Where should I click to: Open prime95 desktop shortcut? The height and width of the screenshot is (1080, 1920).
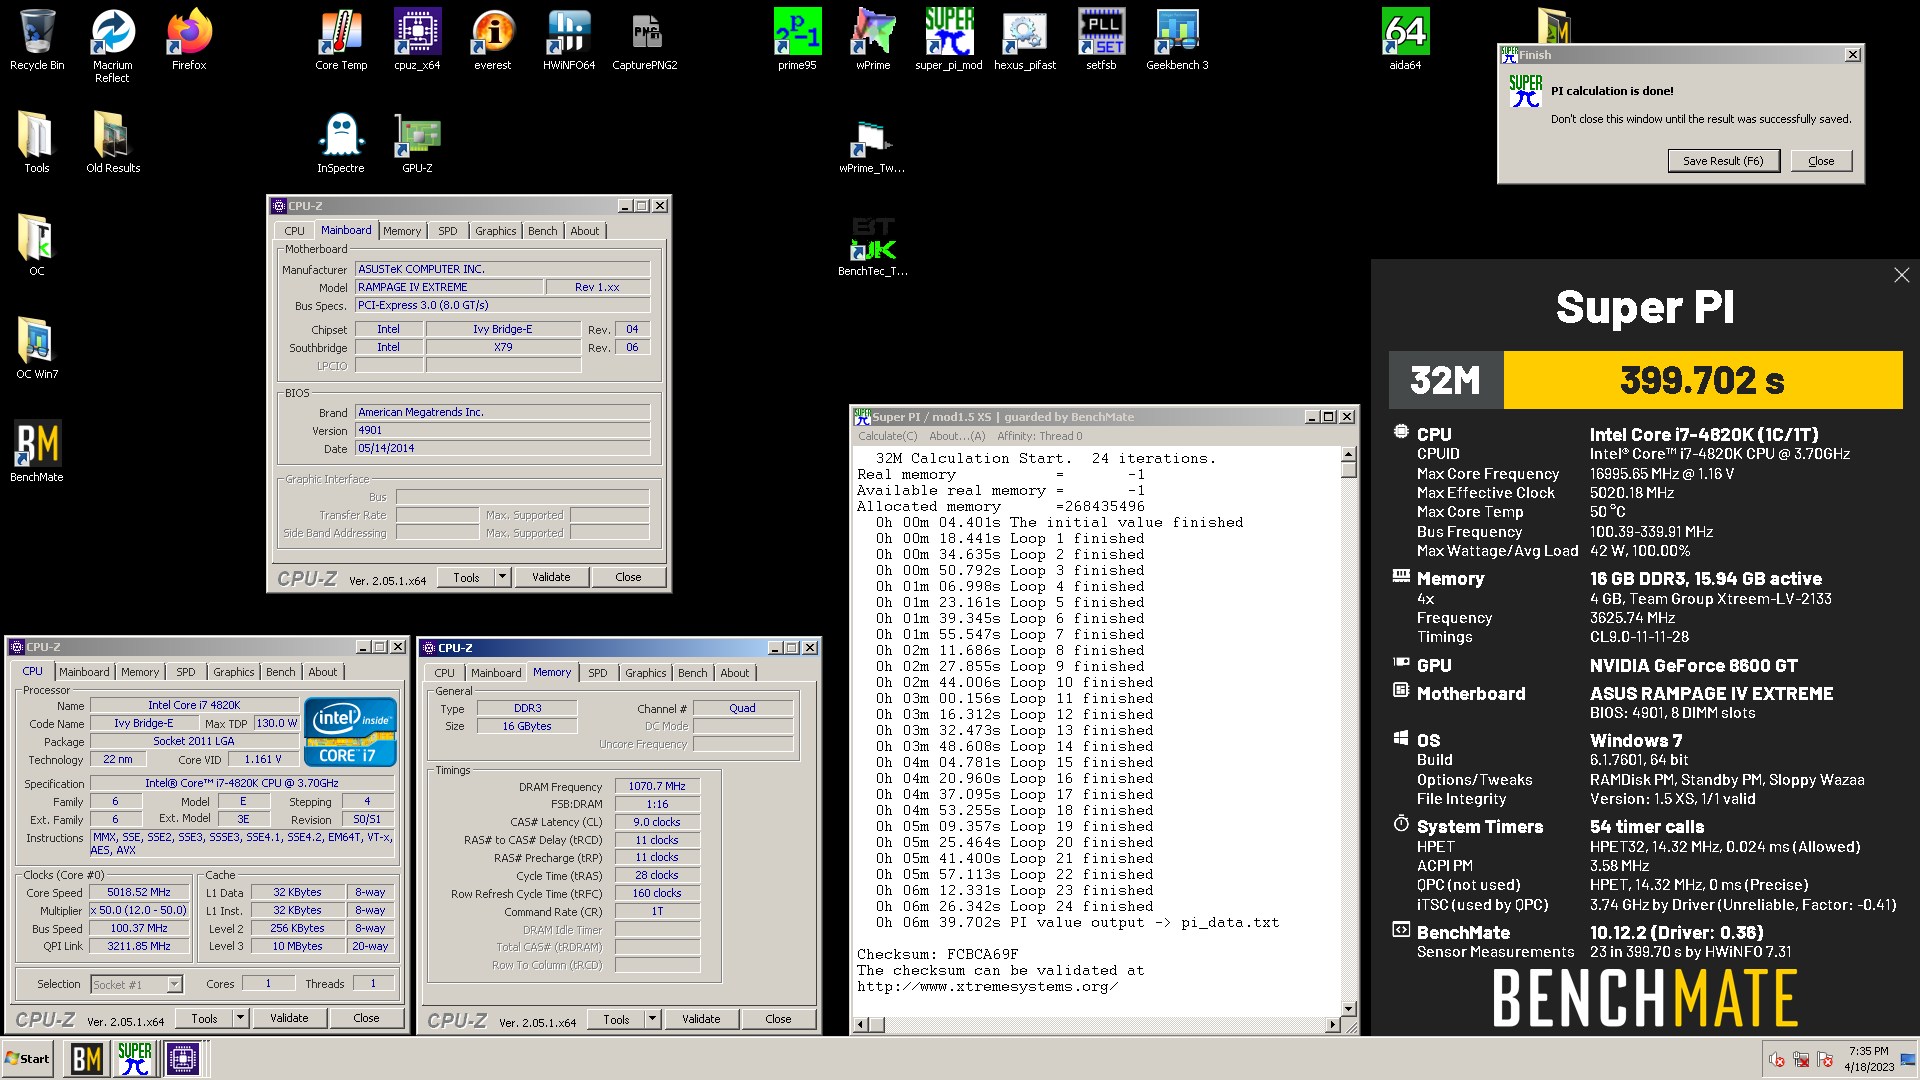point(797,40)
